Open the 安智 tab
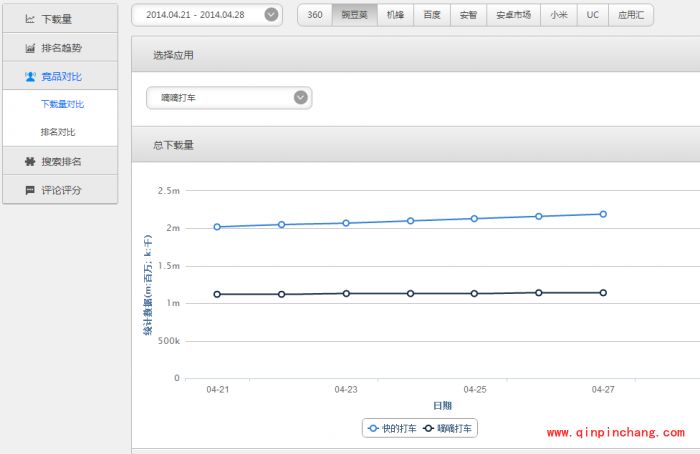 (x=468, y=15)
